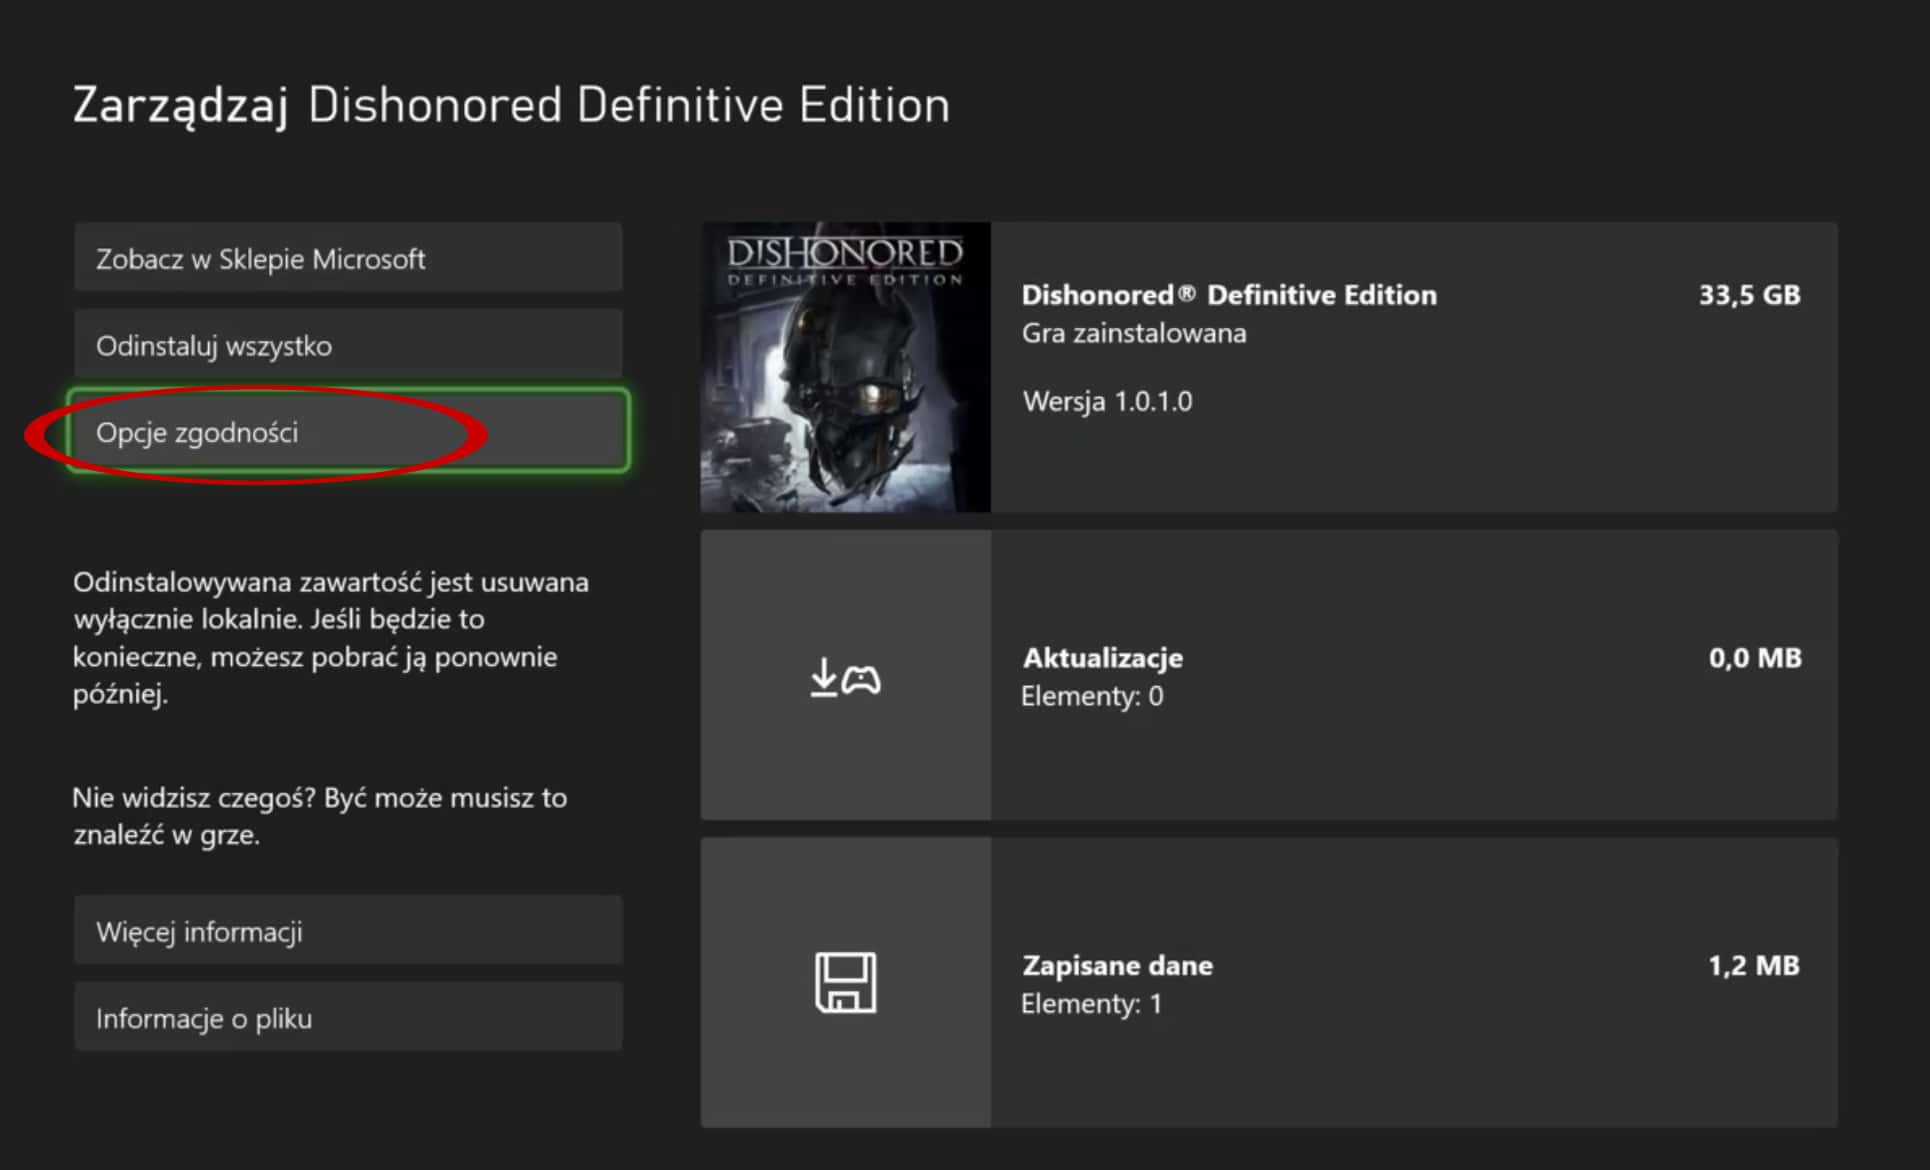Viewport: 1930px width, 1170px height.
Task: Select "Odinstaluj wszystko" button
Action: (348, 345)
